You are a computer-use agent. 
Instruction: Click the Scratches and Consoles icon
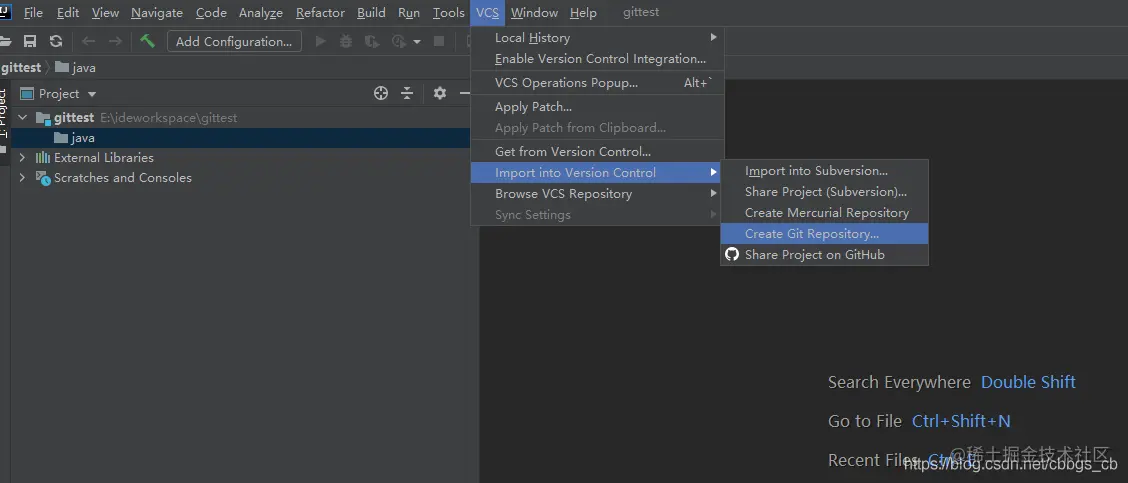(x=43, y=178)
